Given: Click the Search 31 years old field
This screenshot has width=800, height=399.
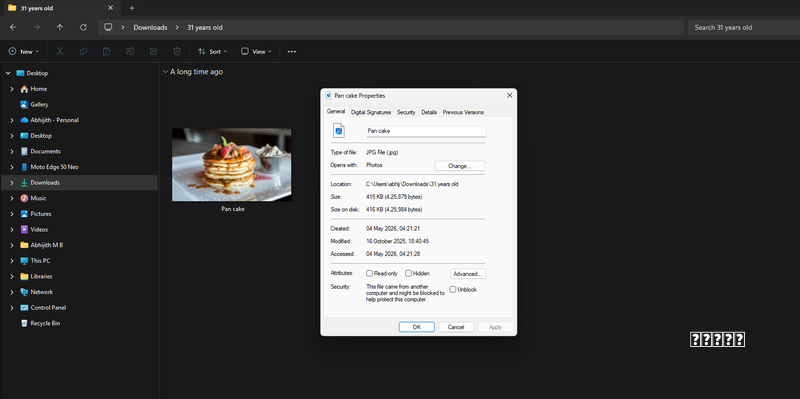Looking at the screenshot, I should [743, 28].
